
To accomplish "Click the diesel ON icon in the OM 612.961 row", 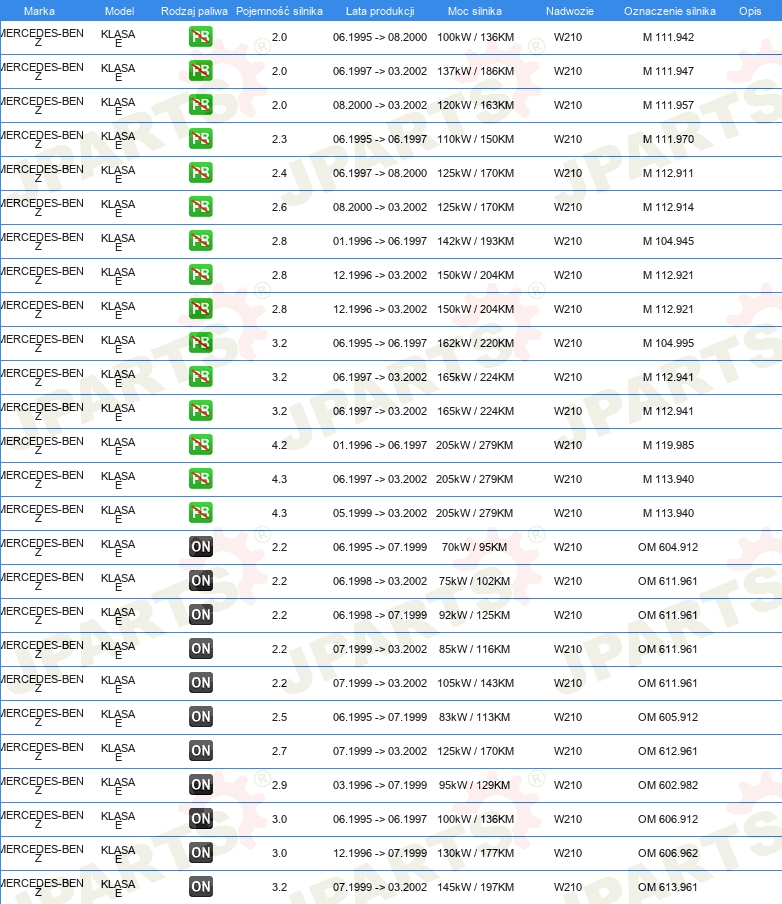I will 201,751.
